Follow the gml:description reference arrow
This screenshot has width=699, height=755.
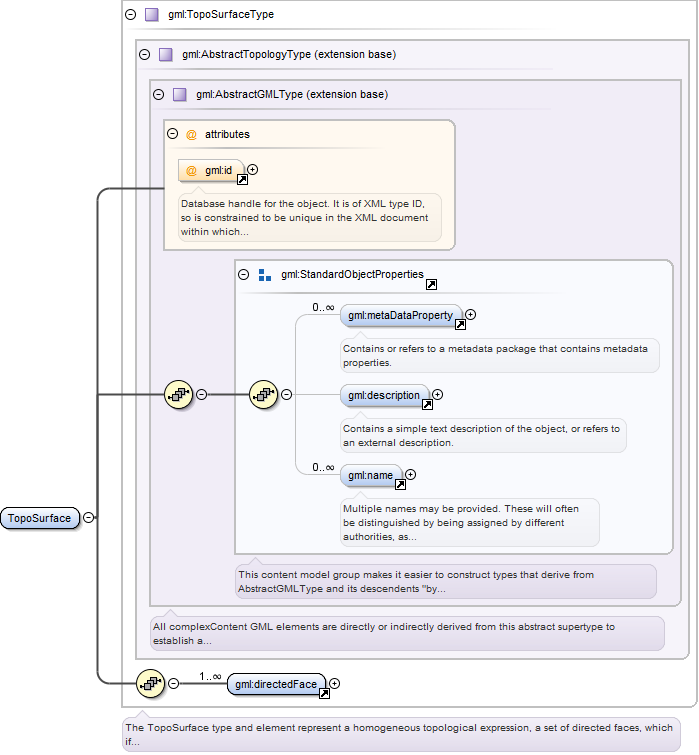click(x=427, y=404)
